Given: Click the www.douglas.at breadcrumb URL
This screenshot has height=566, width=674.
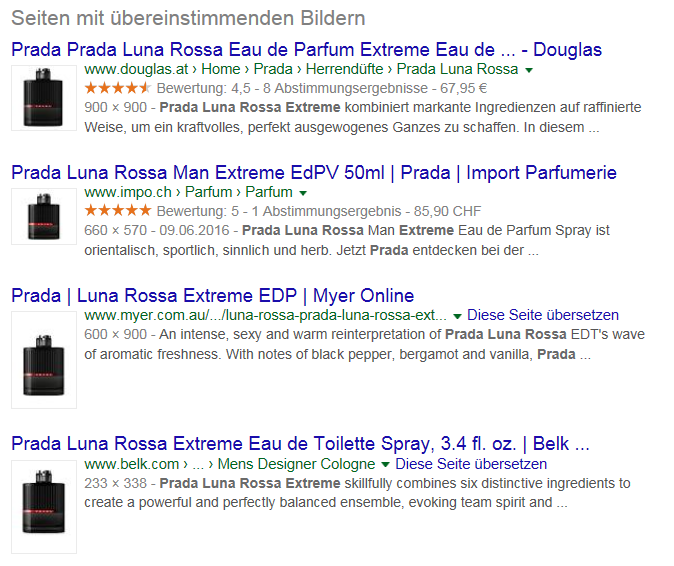Looking at the screenshot, I should pyautogui.click(x=136, y=69).
